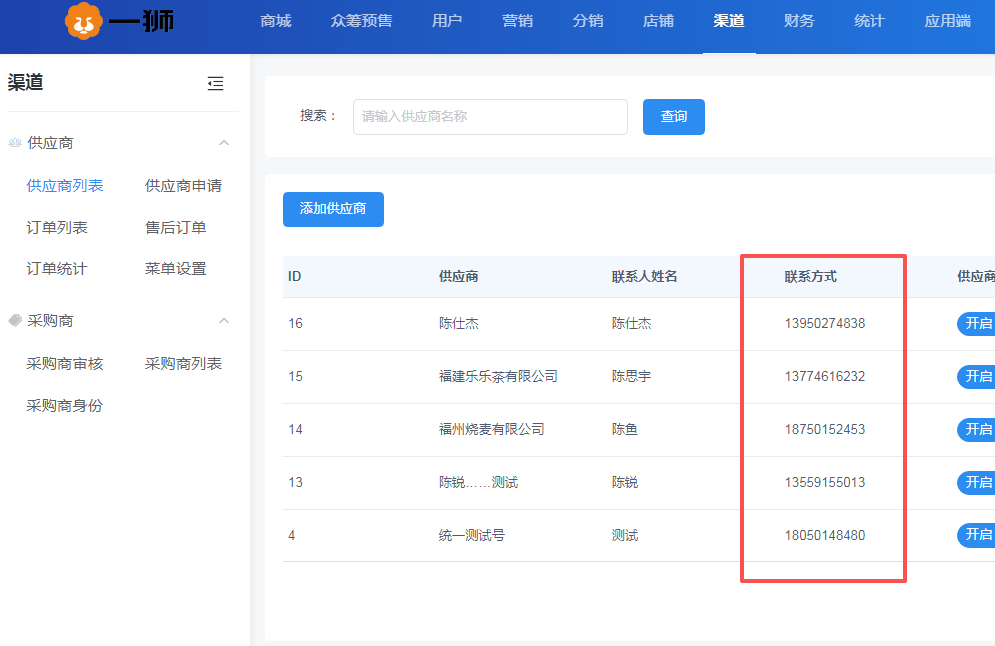The image size is (995, 646).
Task: Toggle the 开启 switch for 福建乐乐茶有限公司
Action: coord(976,376)
